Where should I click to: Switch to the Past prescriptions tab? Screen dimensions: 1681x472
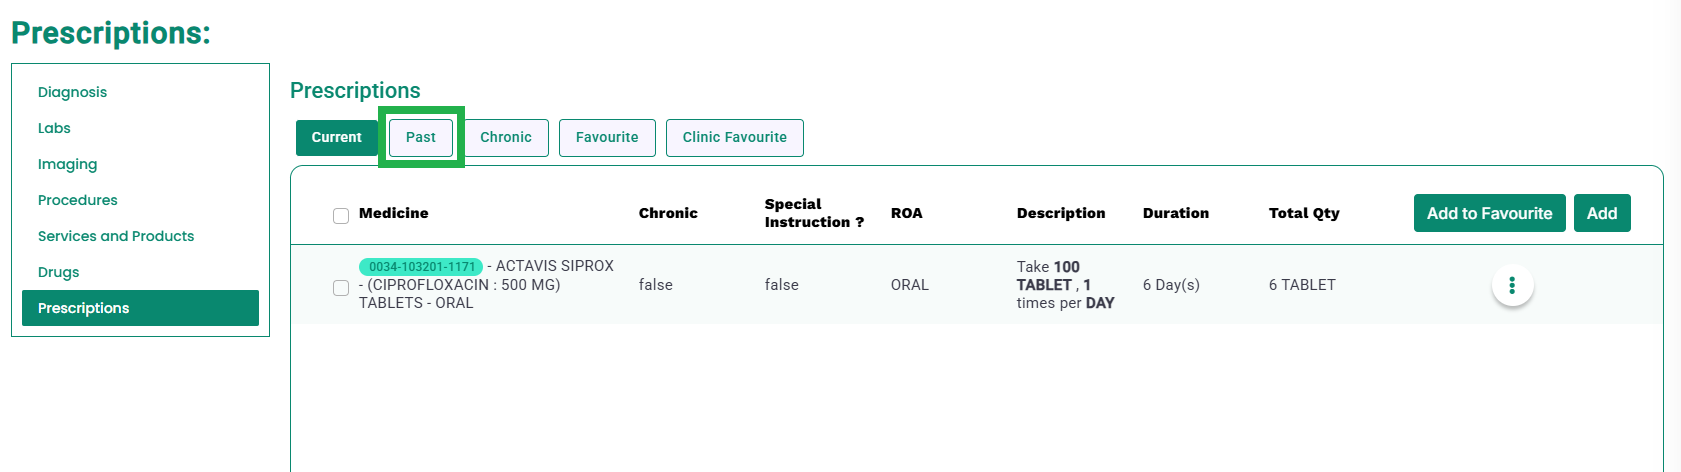click(x=421, y=137)
